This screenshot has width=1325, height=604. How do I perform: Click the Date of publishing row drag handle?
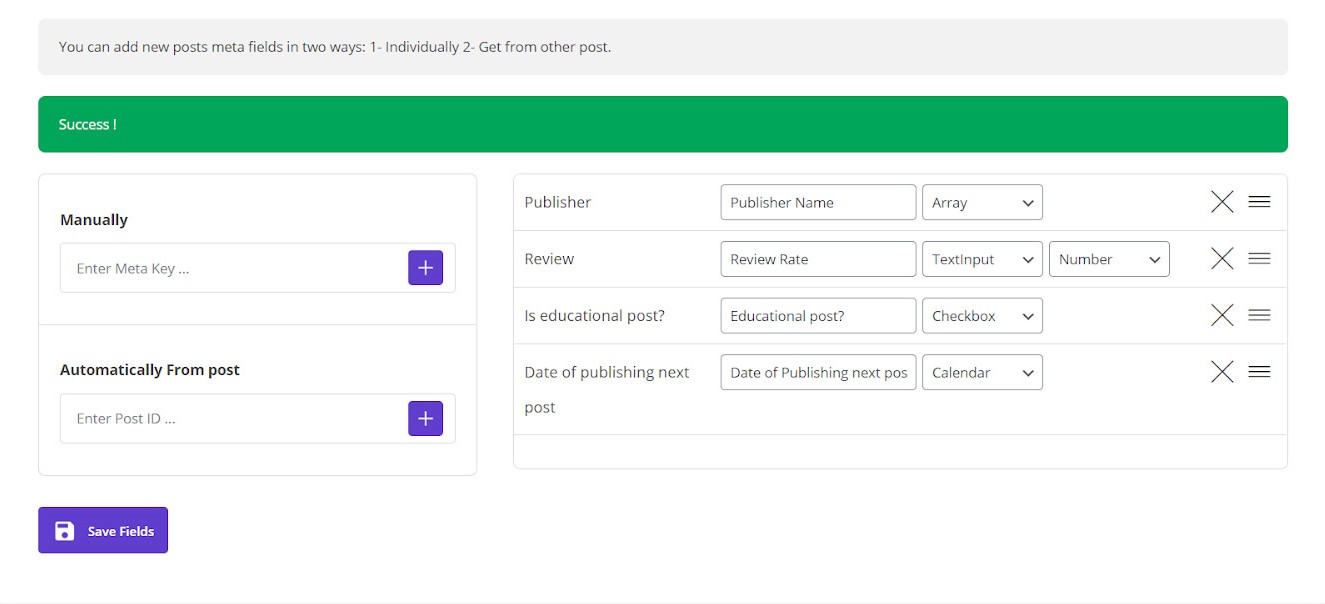point(1259,372)
